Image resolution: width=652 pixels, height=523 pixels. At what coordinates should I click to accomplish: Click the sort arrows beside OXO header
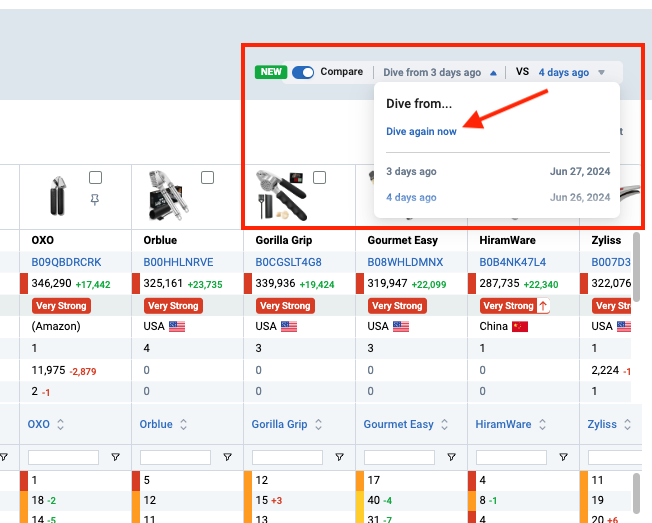tap(60, 424)
